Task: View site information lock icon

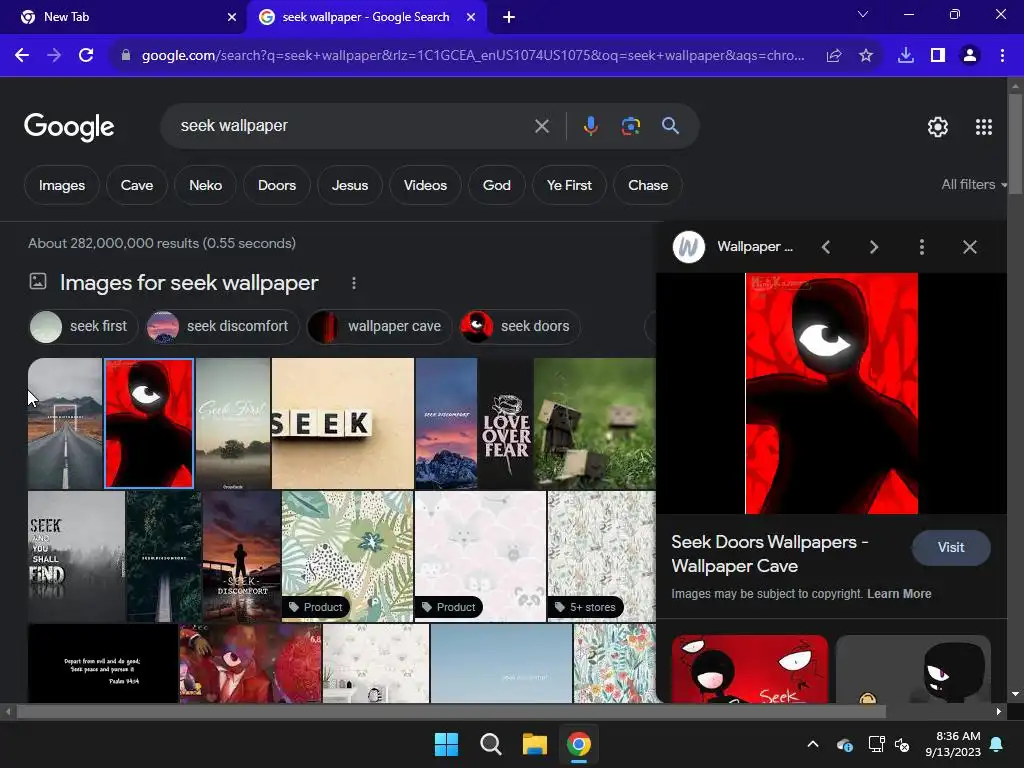Action: coord(125,56)
